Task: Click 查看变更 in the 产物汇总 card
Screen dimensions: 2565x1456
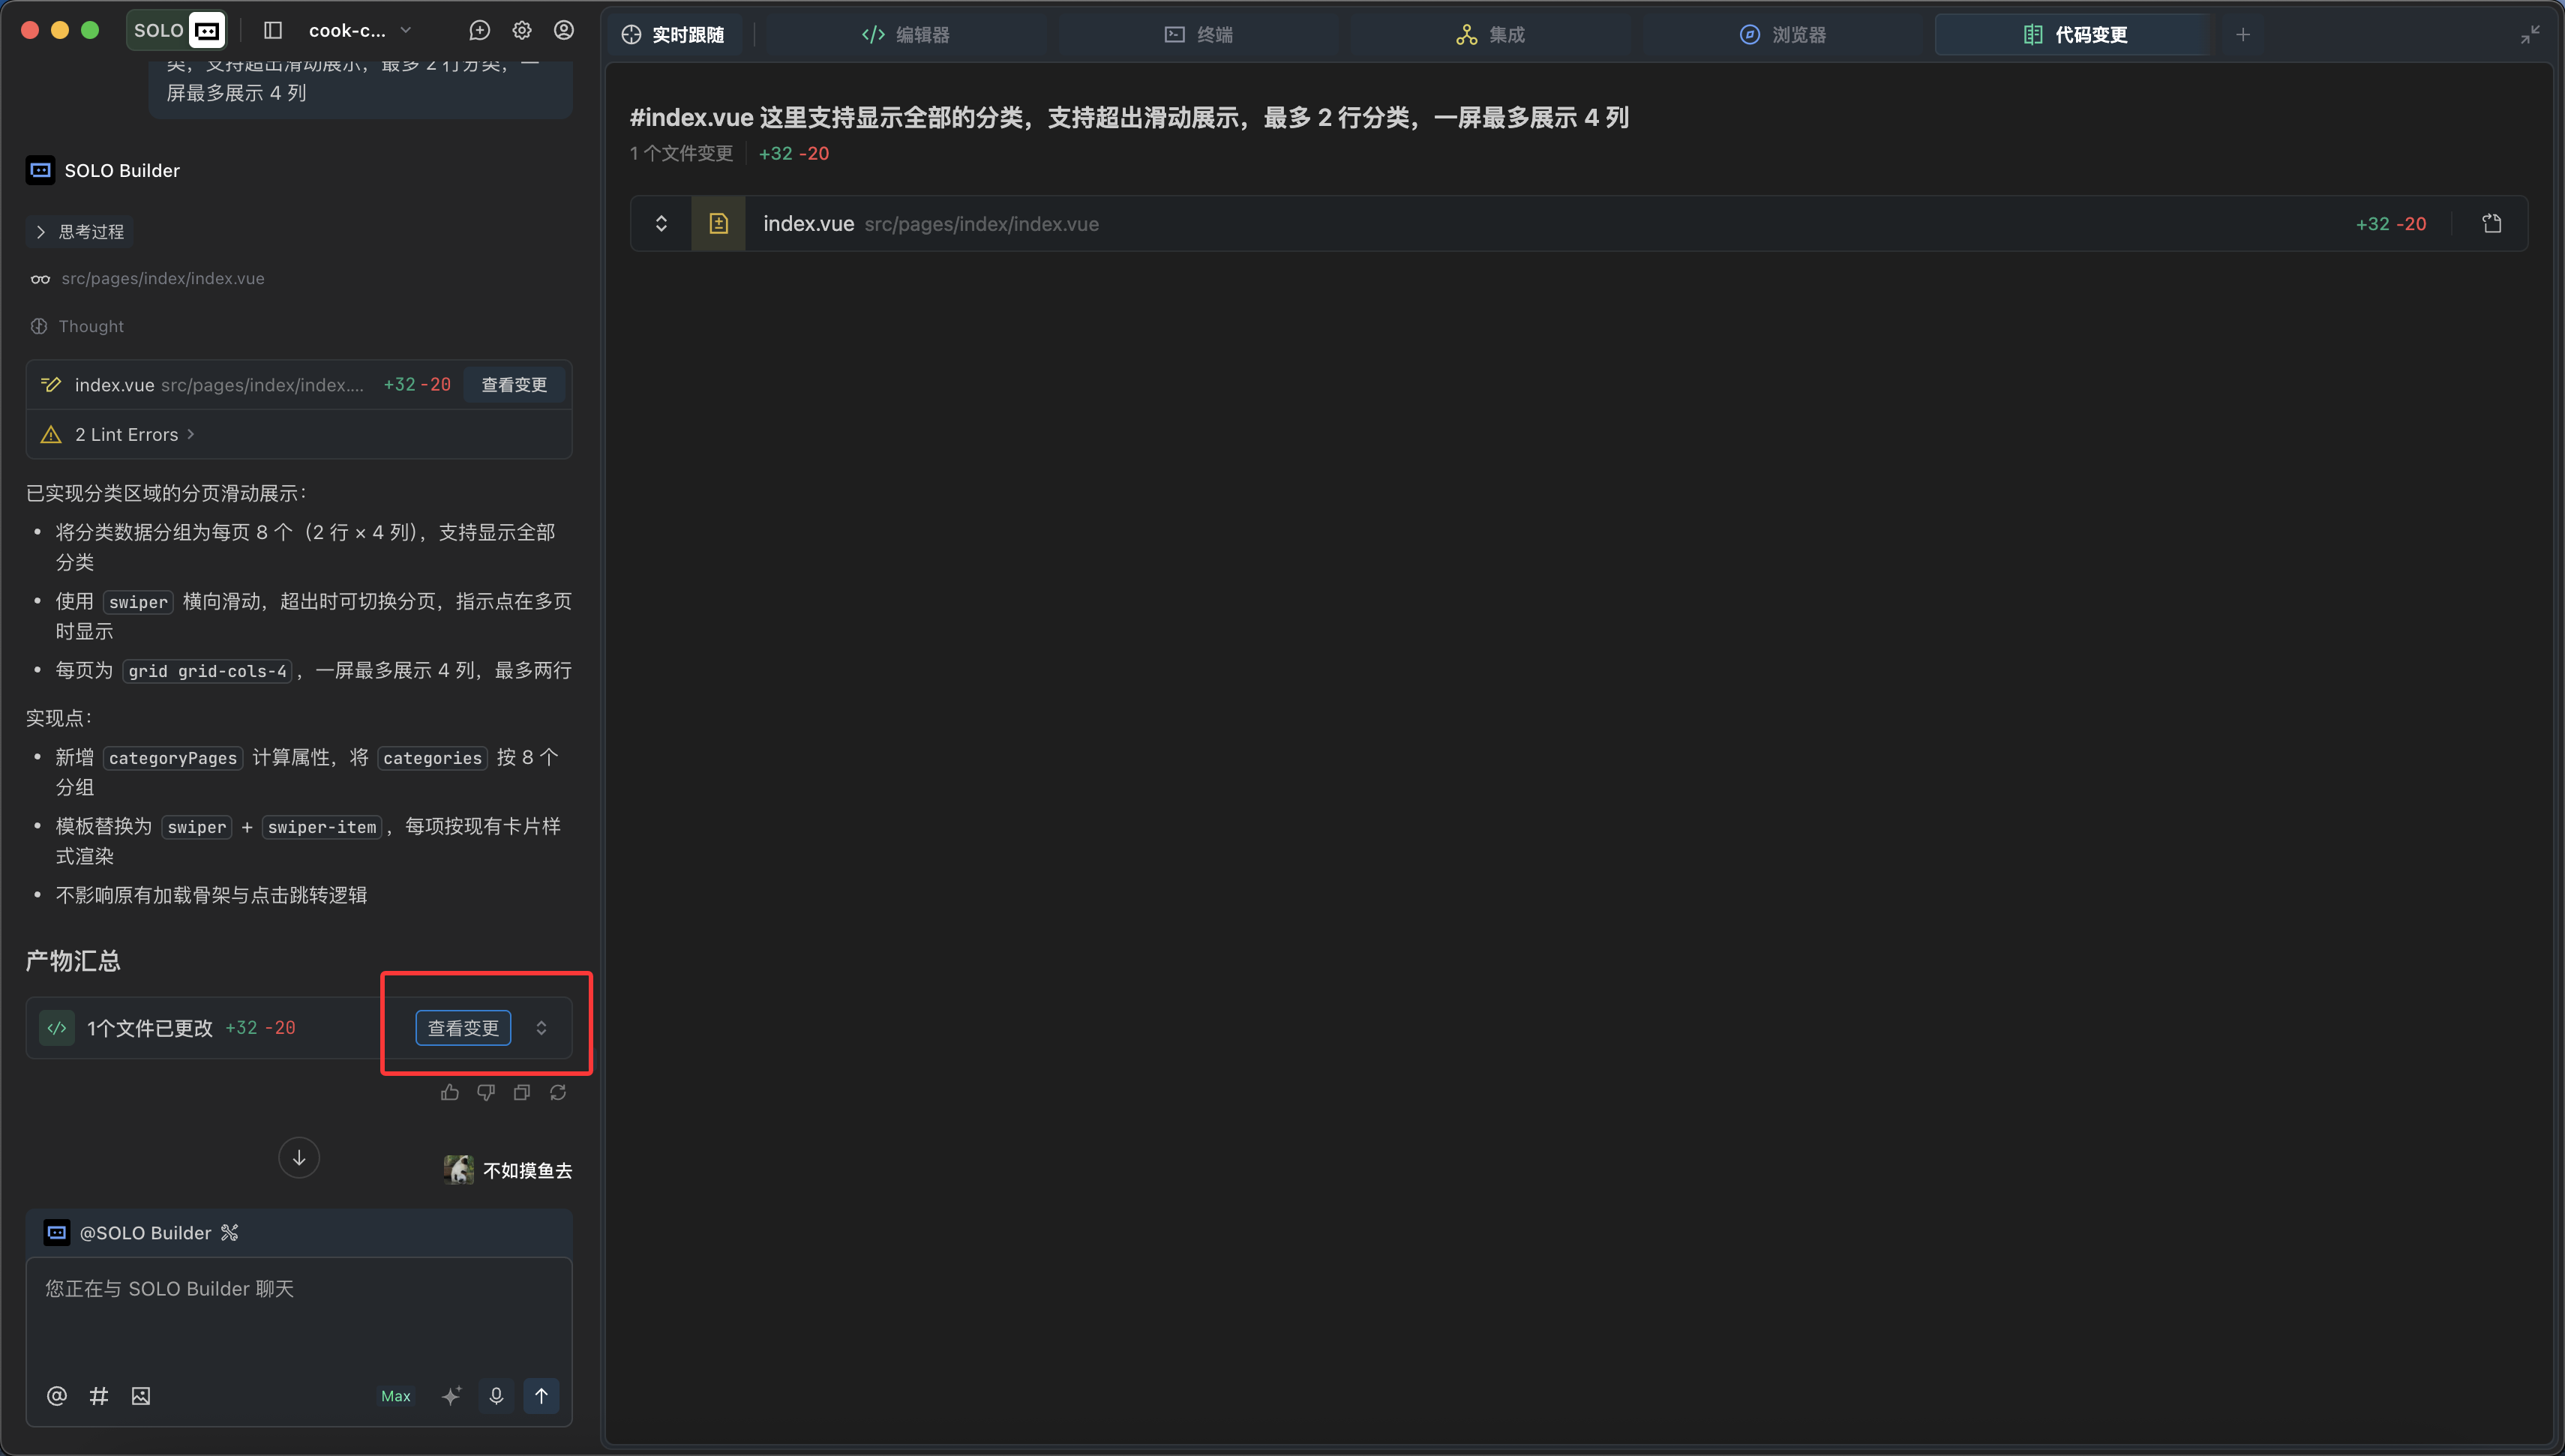Action: pos(463,1027)
